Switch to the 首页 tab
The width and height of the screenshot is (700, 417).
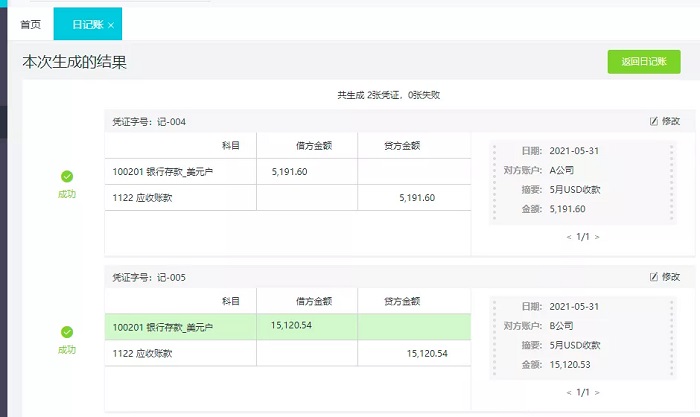tap(30, 24)
